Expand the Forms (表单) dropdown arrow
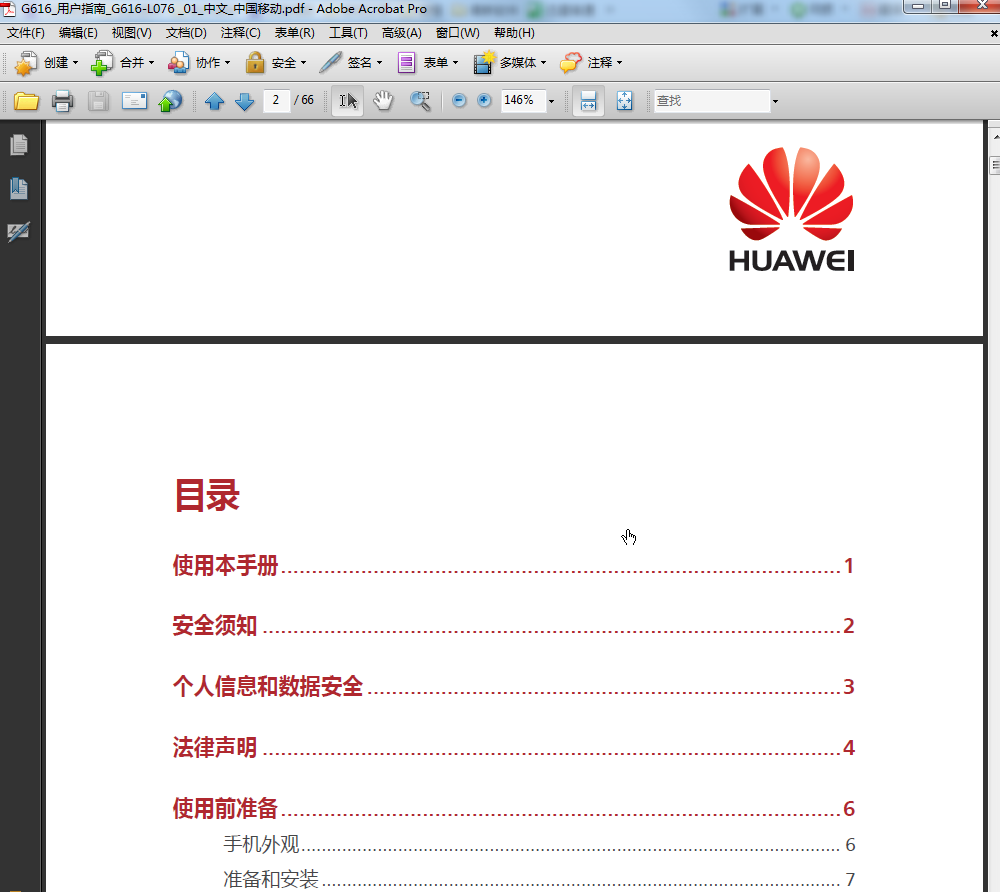 [x=455, y=62]
